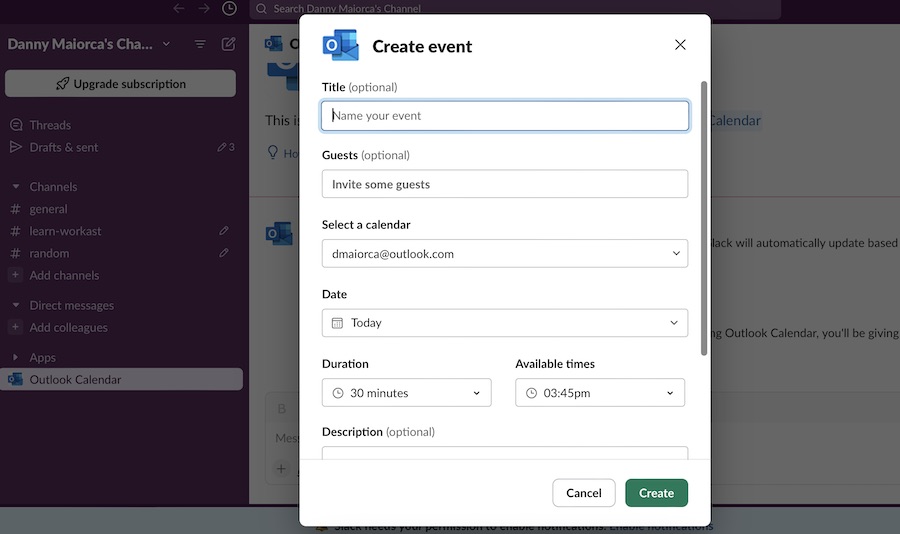Click the Title input field
Image resolution: width=900 pixels, height=534 pixels.
(x=505, y=116)
